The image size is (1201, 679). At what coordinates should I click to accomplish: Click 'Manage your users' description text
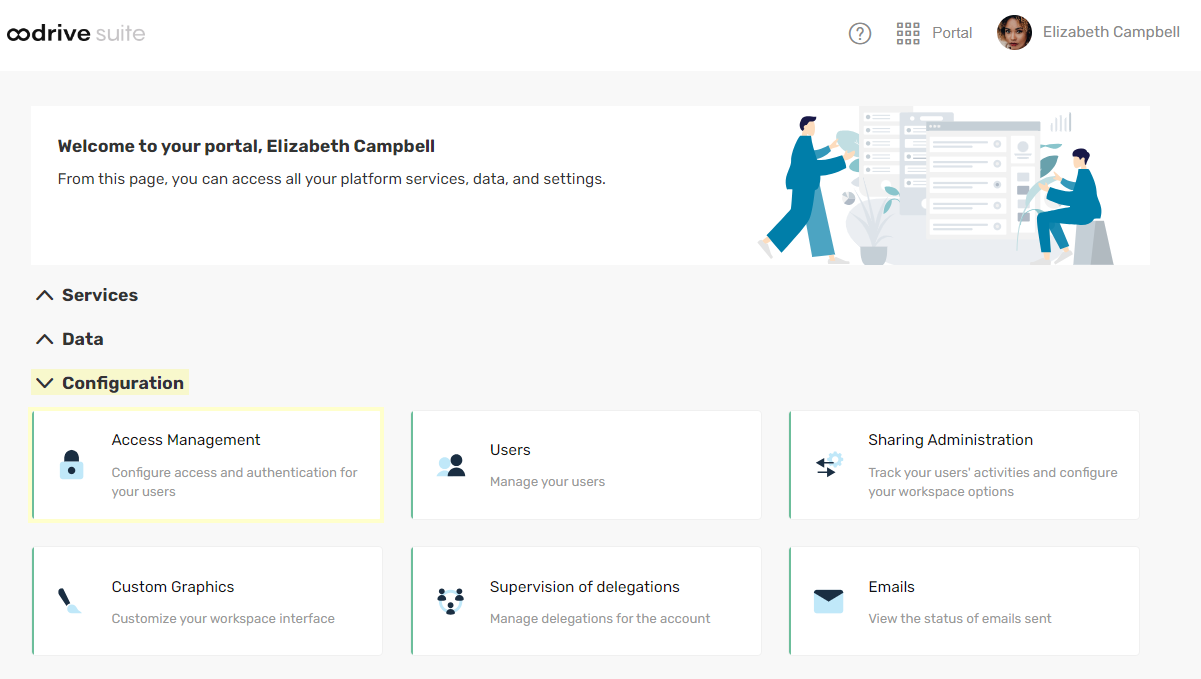[x=547, y=482]
